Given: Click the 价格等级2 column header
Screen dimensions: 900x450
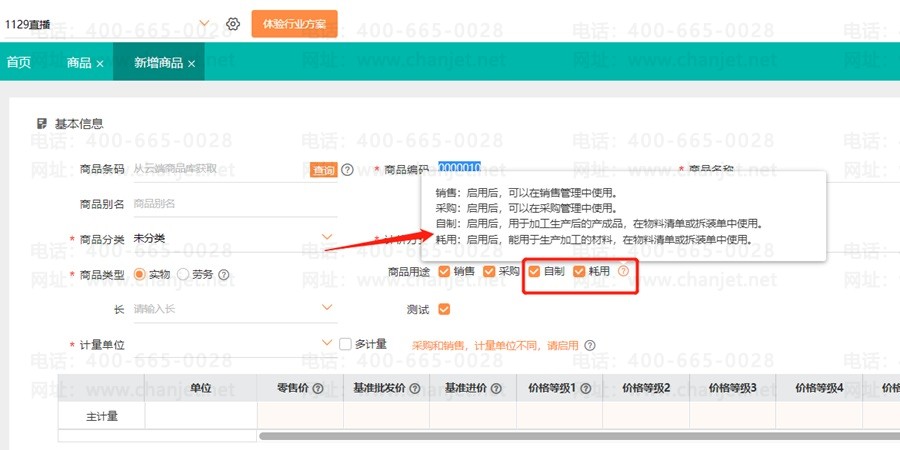Looking at the screenshot, I should (646, 389).
